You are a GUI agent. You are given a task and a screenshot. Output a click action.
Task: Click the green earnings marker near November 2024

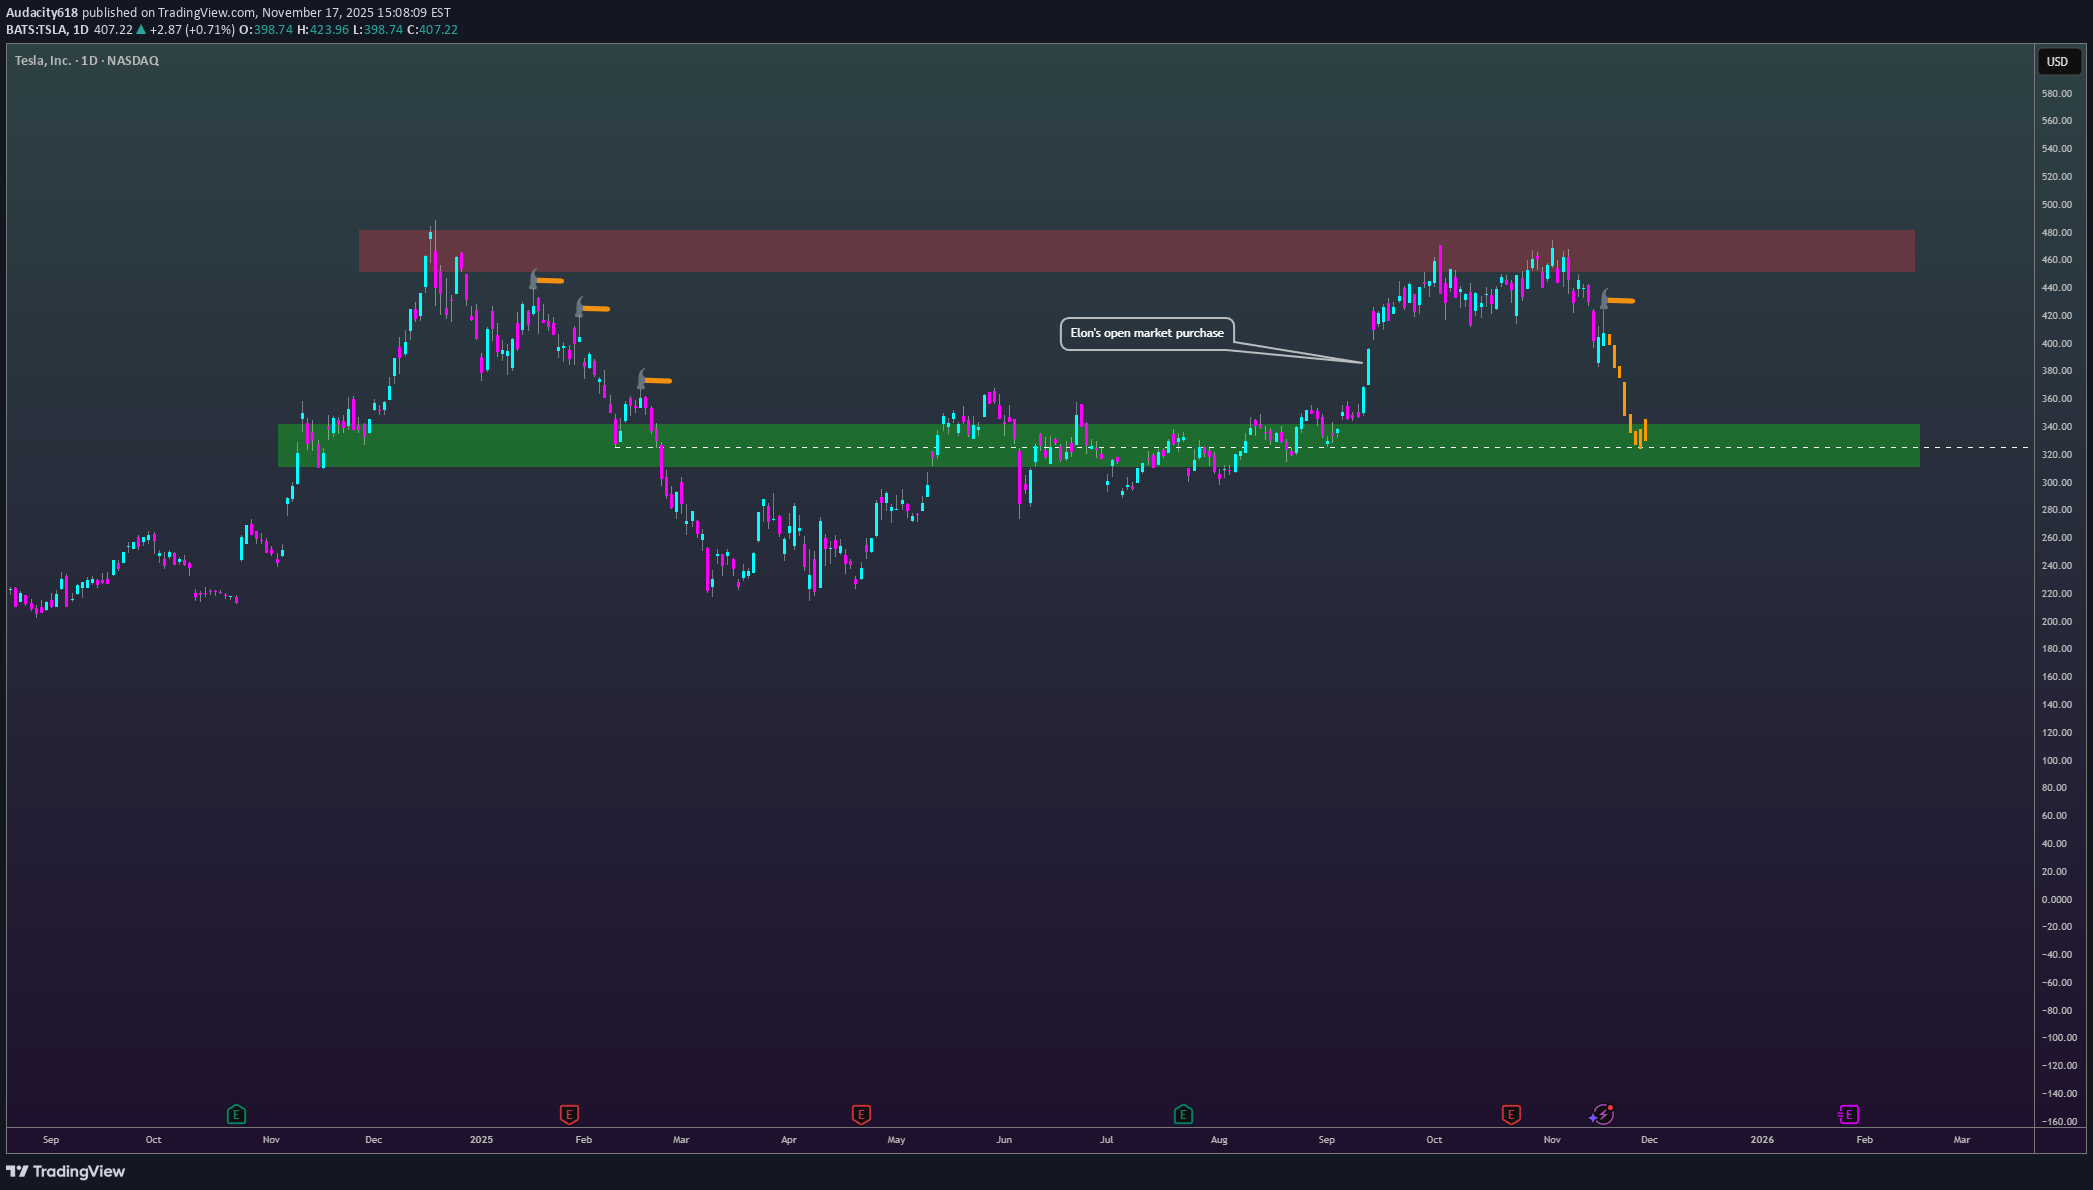[236, 1114]
